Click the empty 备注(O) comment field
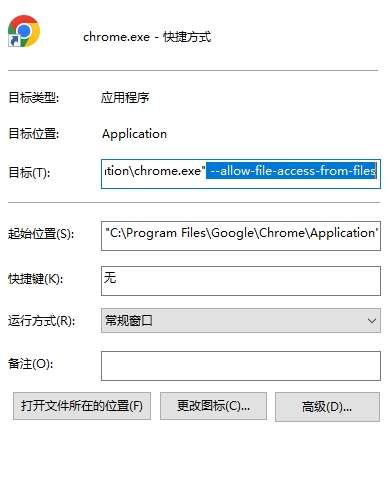This screenshot has height=482, width=391. tap(241, 366)
